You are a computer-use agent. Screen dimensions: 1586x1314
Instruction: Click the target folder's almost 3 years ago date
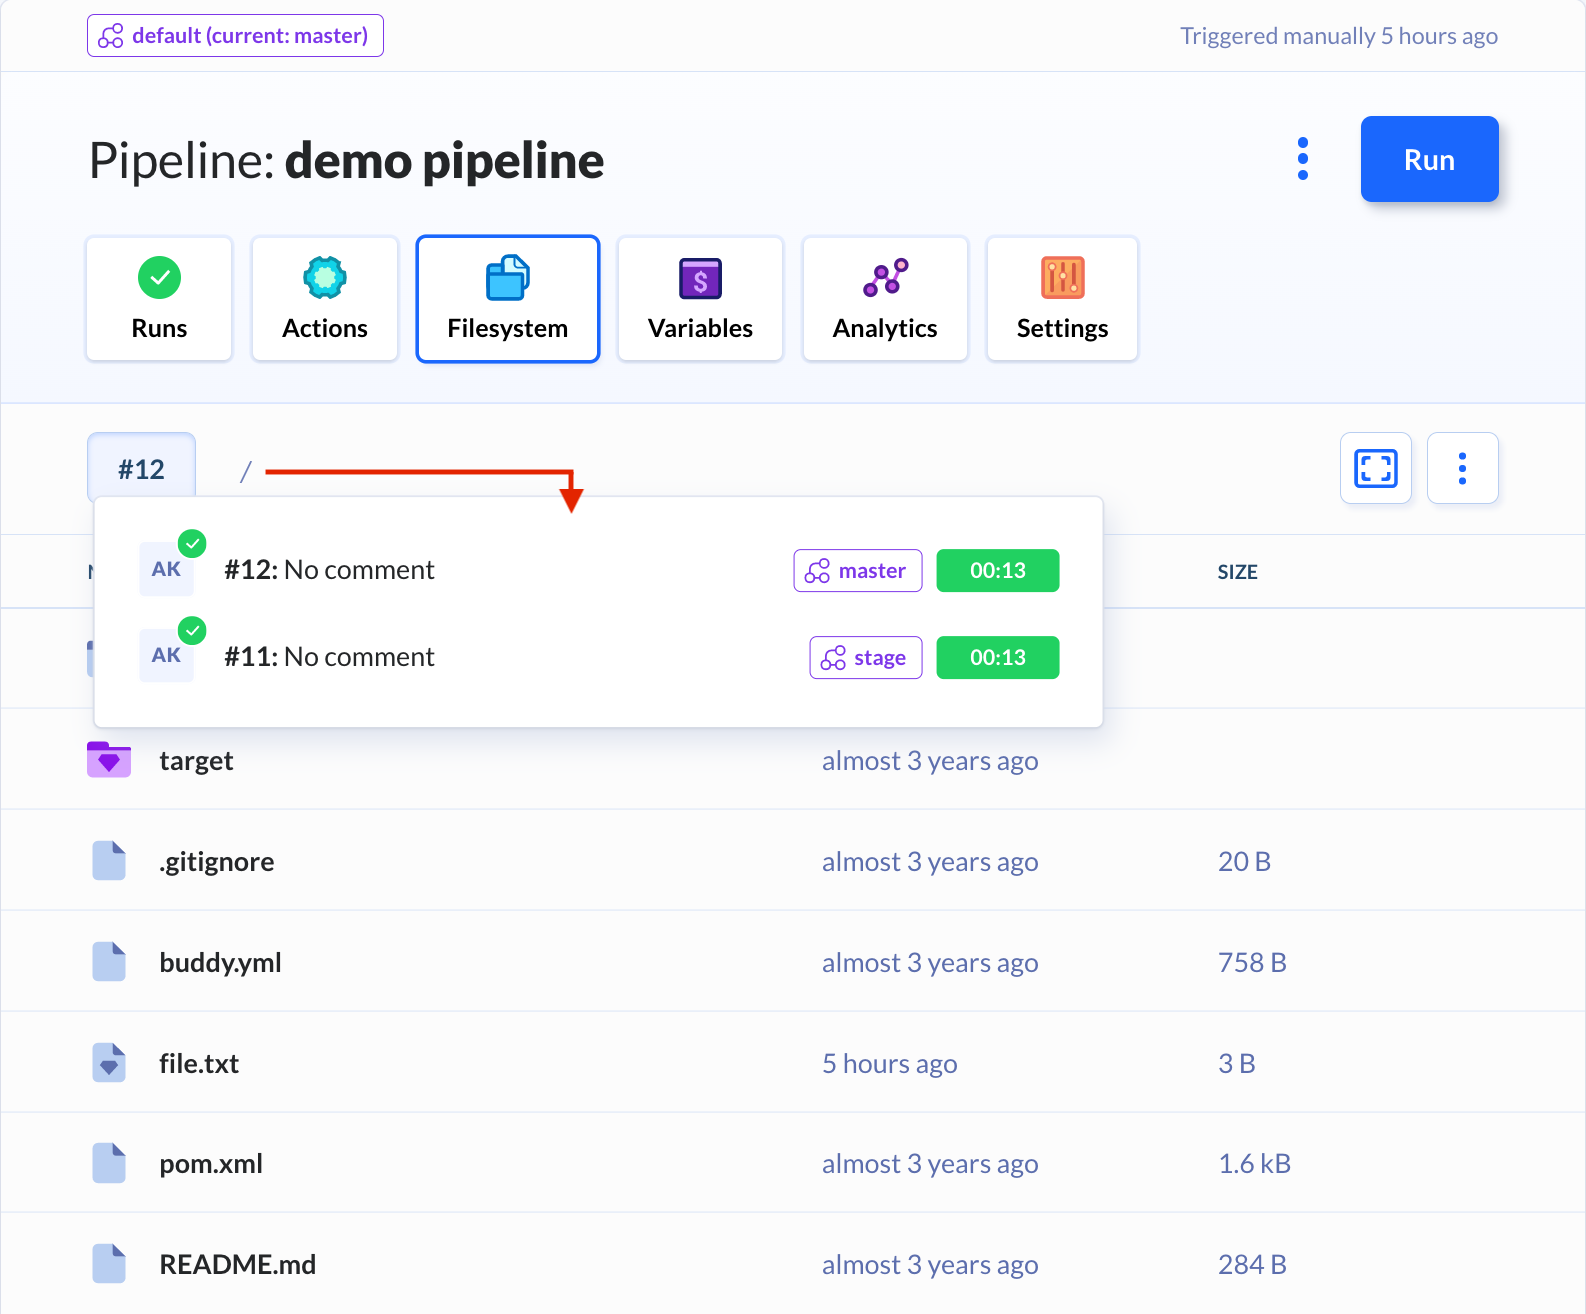click(930, 761)
